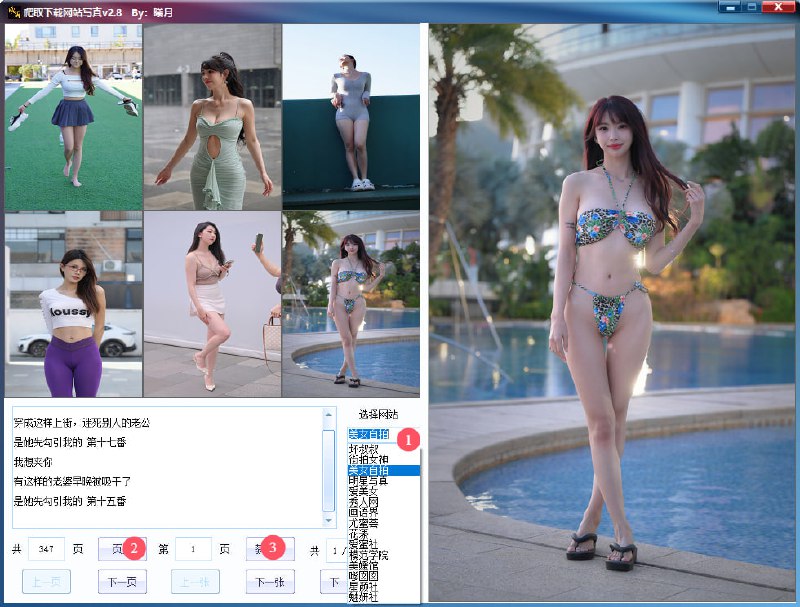Click the current page number field showing 1
This screenshot has height=607, width=800.
(x=194, y=550)
